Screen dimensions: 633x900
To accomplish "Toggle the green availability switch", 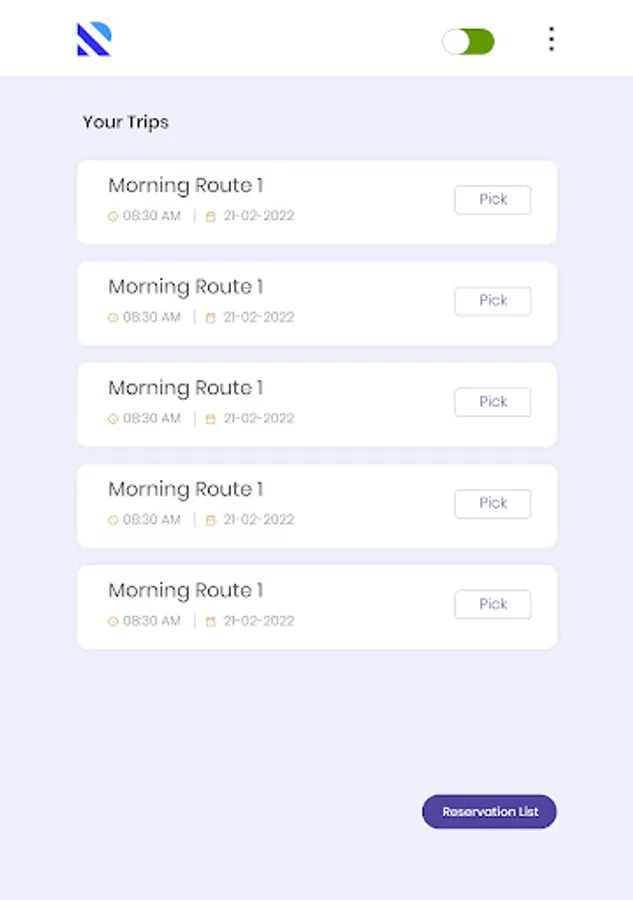I will (469, 41).
